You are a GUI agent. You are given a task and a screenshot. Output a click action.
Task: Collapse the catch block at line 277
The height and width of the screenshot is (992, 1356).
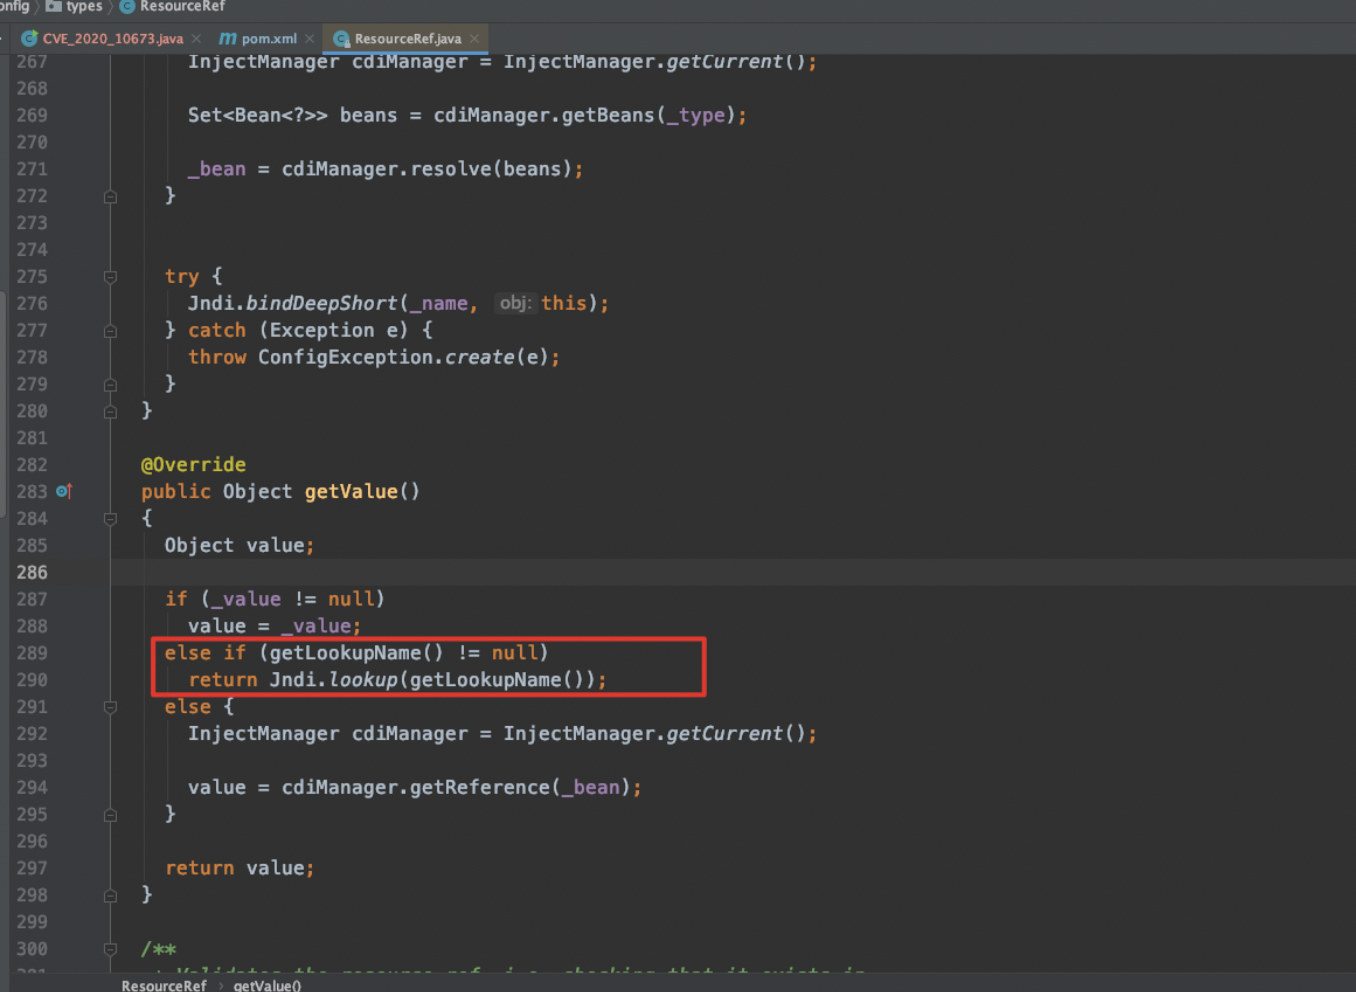pos(110,331)
